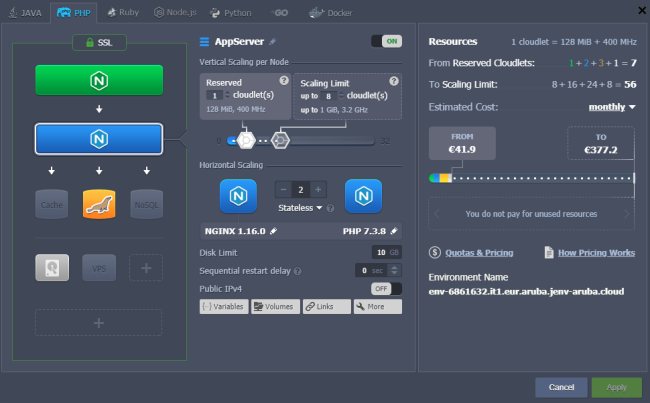
Task: Increase node count with plus button
Action: pos(318,189)
